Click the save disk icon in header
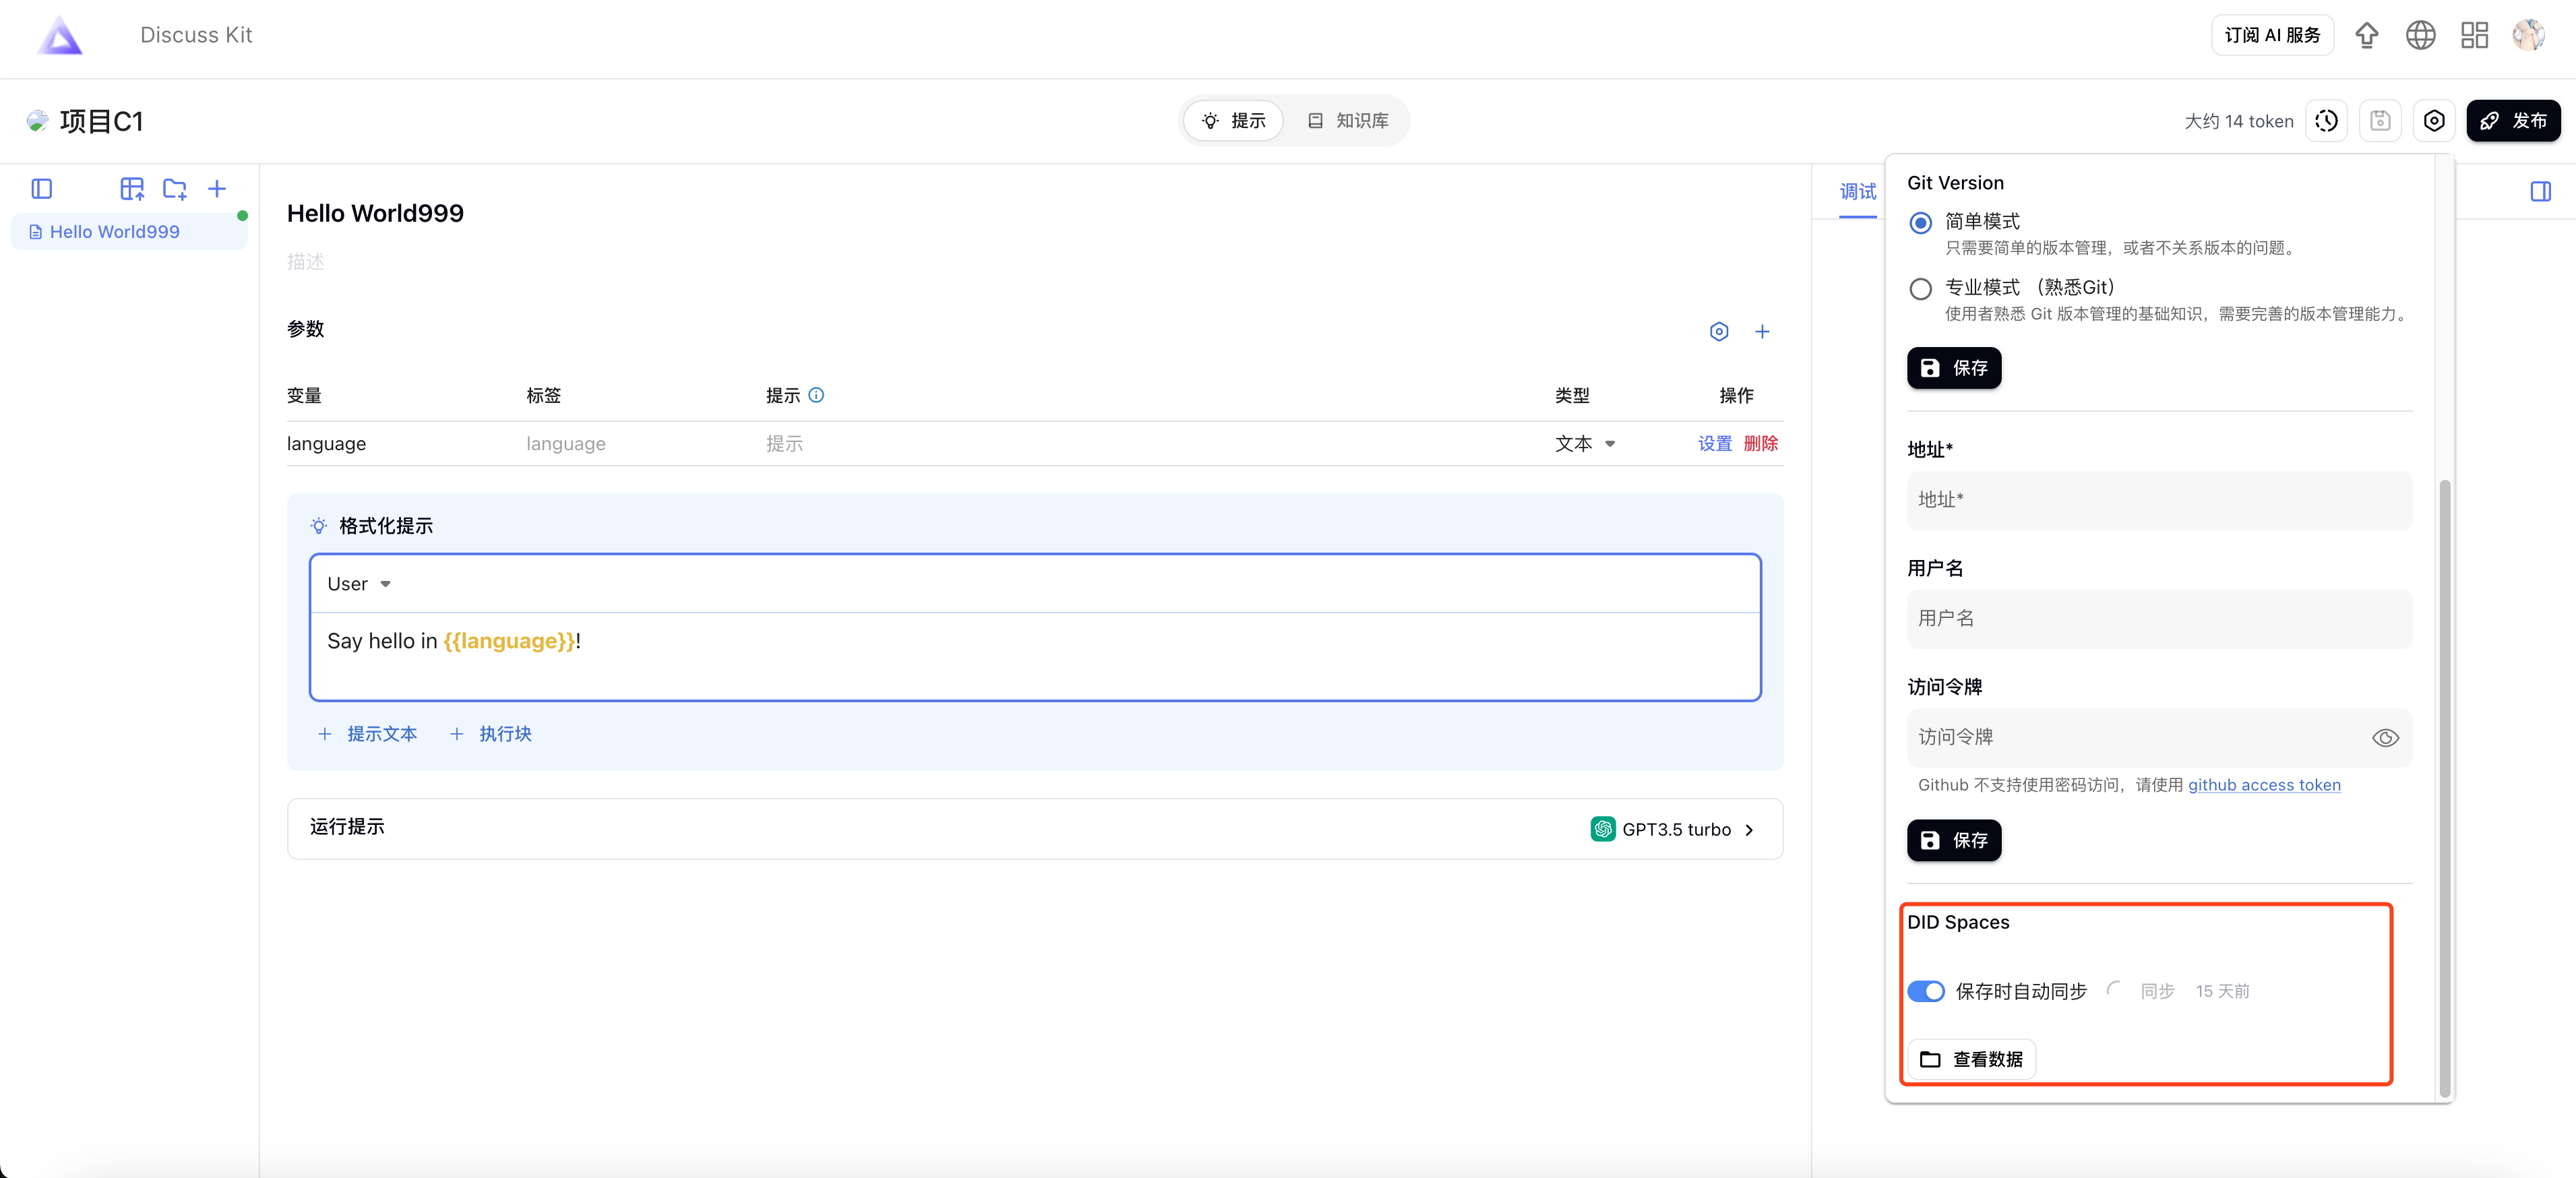The width and height of the screenshot is (2576, 1178). tap(2380, 121)
